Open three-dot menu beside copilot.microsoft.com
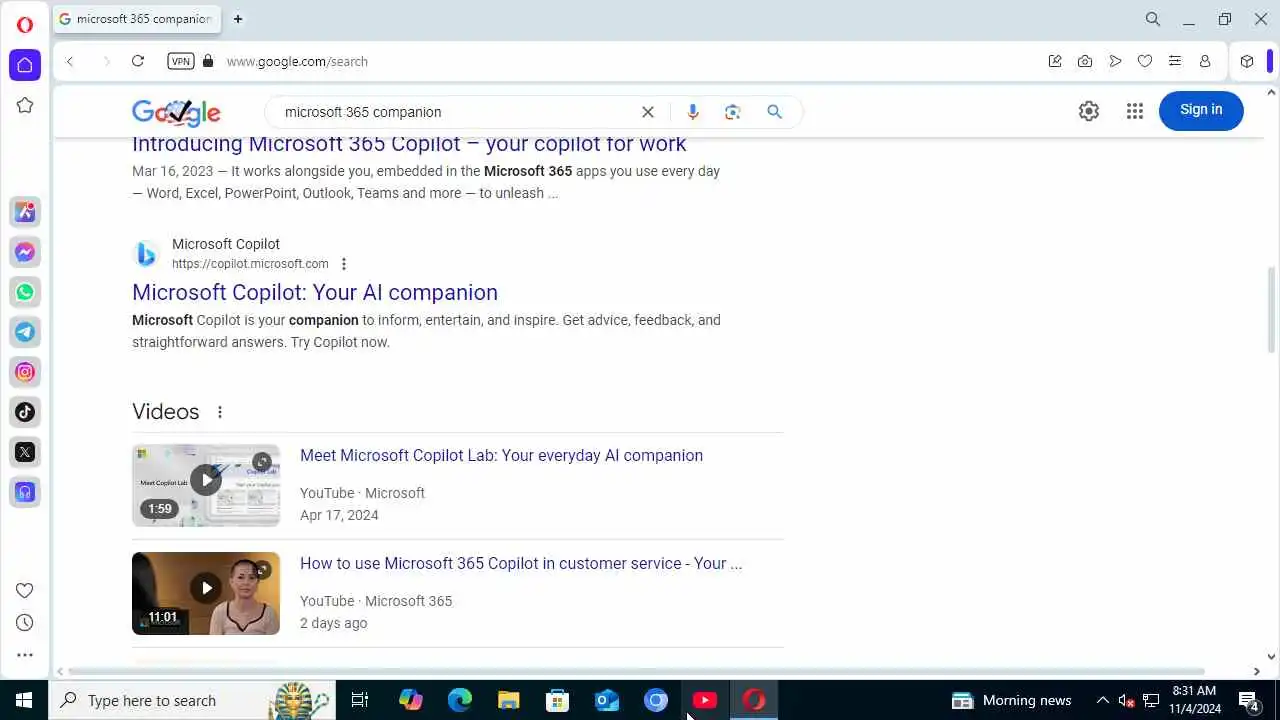The image size is (1280, 720). tap(344, 264)
